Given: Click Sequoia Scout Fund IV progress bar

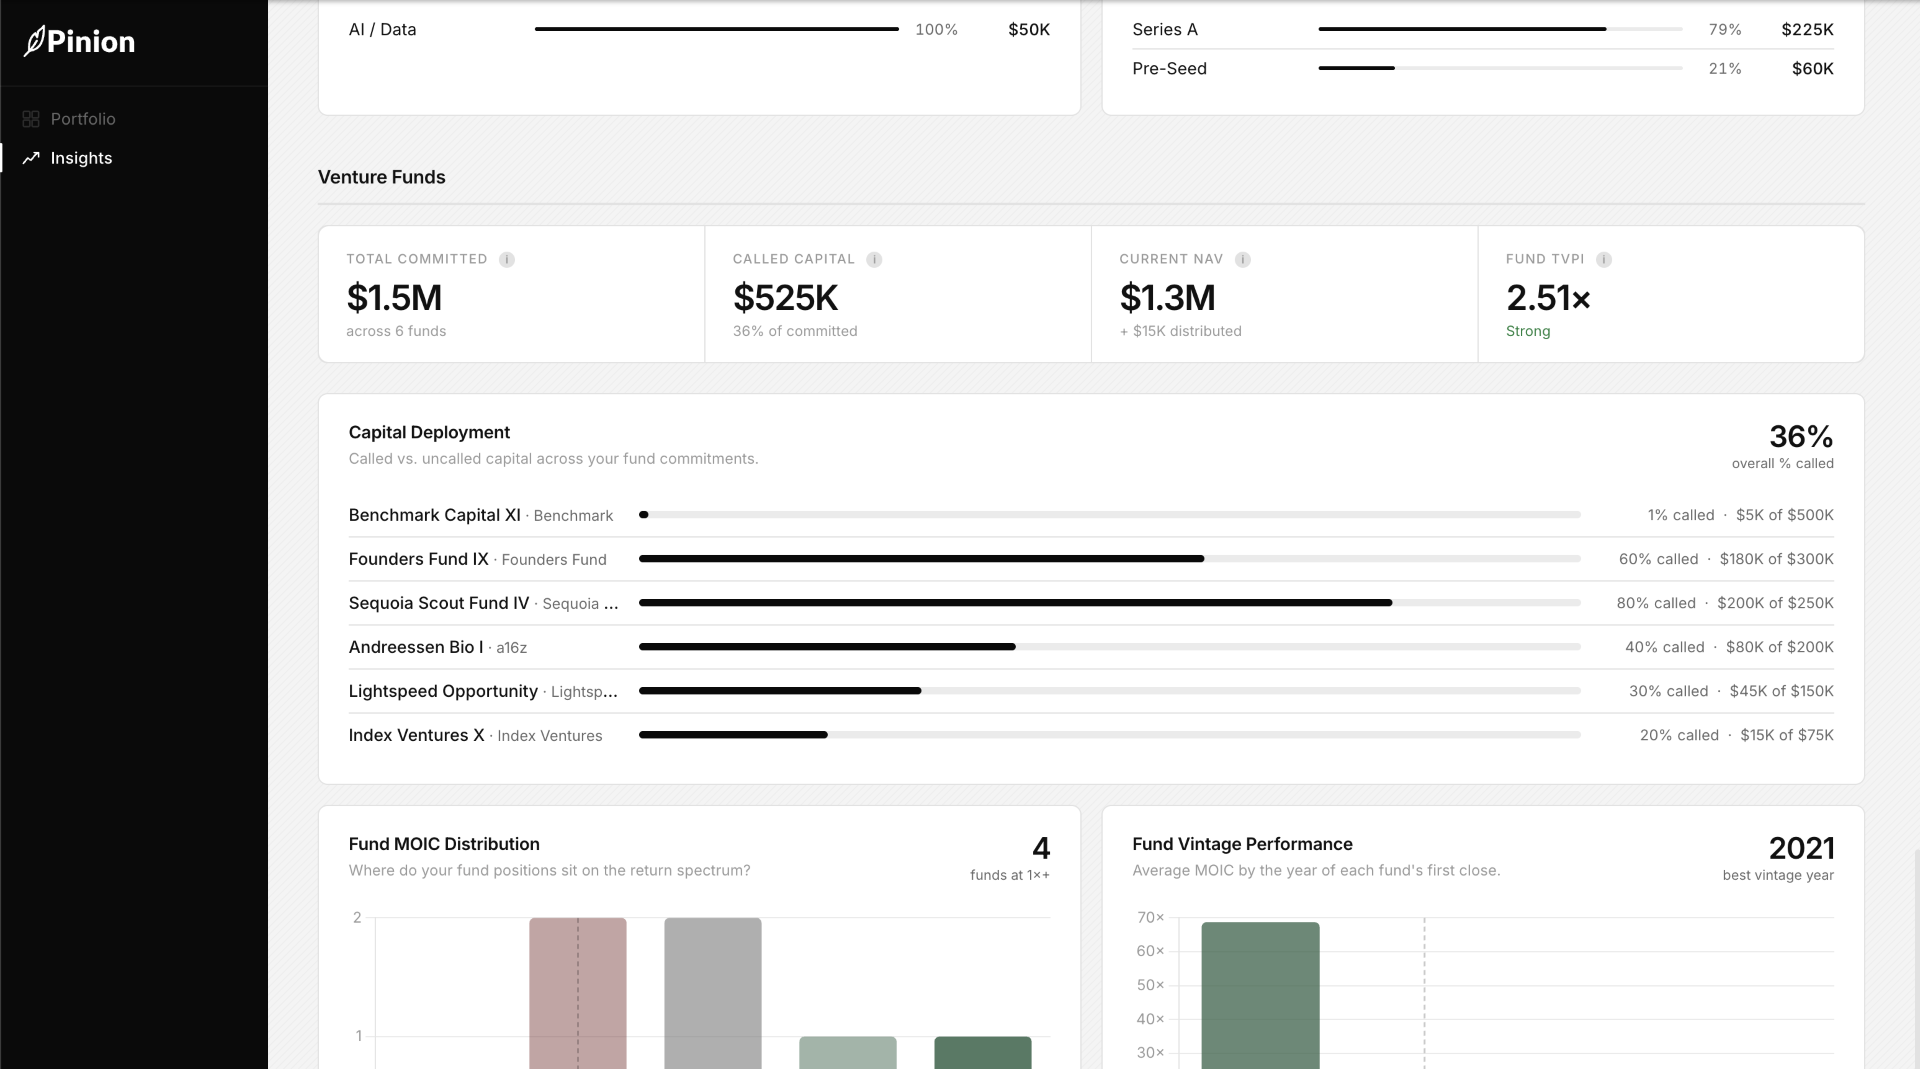Looking at the screenshot, I should coord(1110,603).
